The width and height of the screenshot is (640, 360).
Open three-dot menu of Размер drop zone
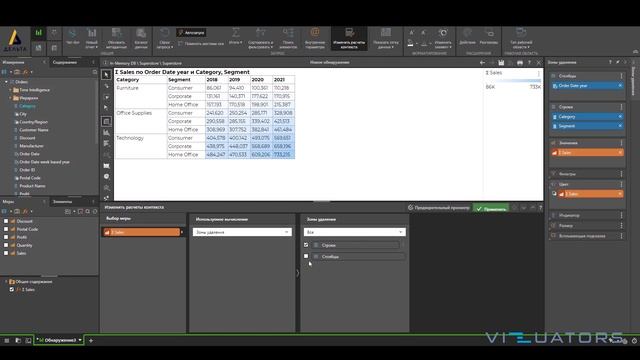click(x=622, y=225)
